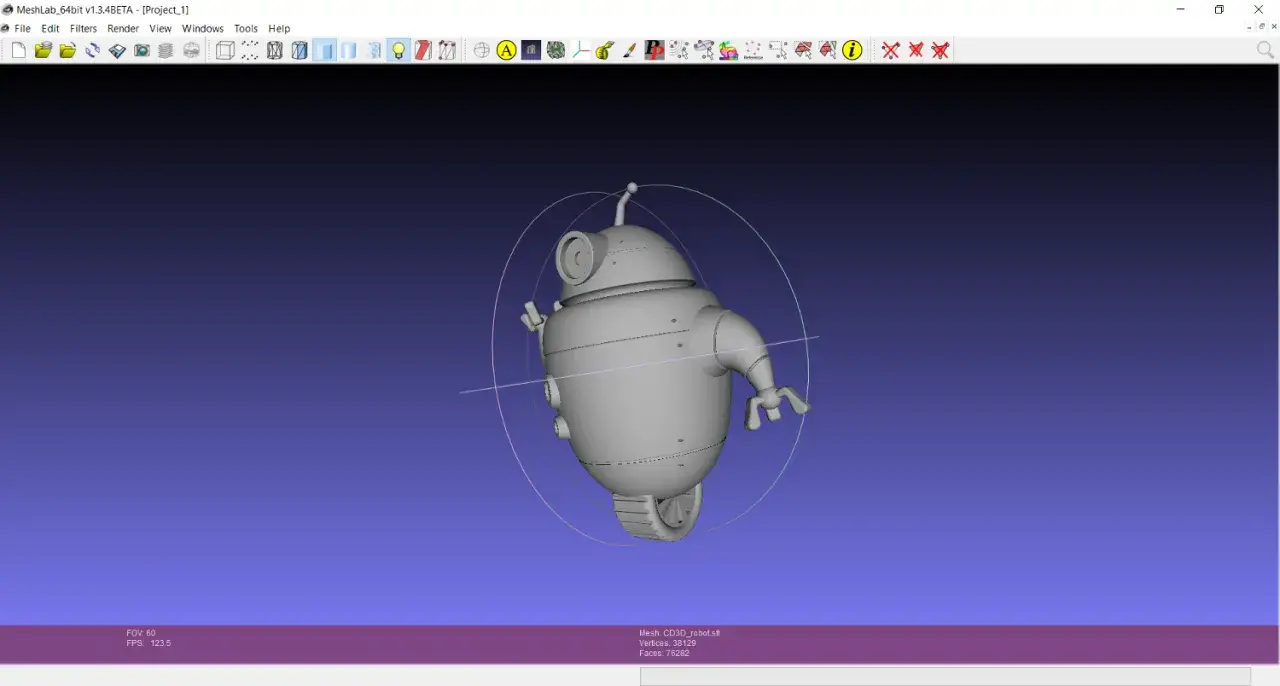
Task: Click the search magnifier icon
Action: point(1265,50)
